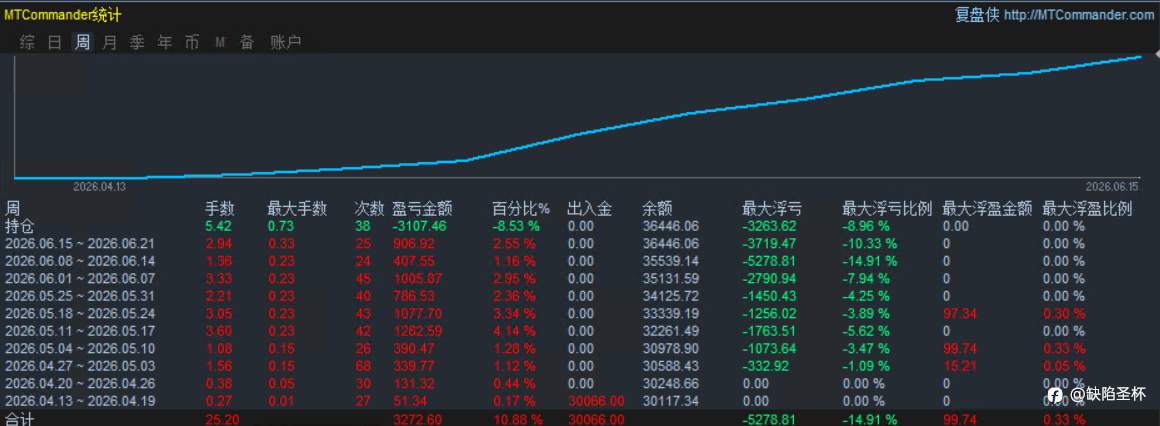Click the 余额 column header

pyautogui.click(x=657, y=209)
